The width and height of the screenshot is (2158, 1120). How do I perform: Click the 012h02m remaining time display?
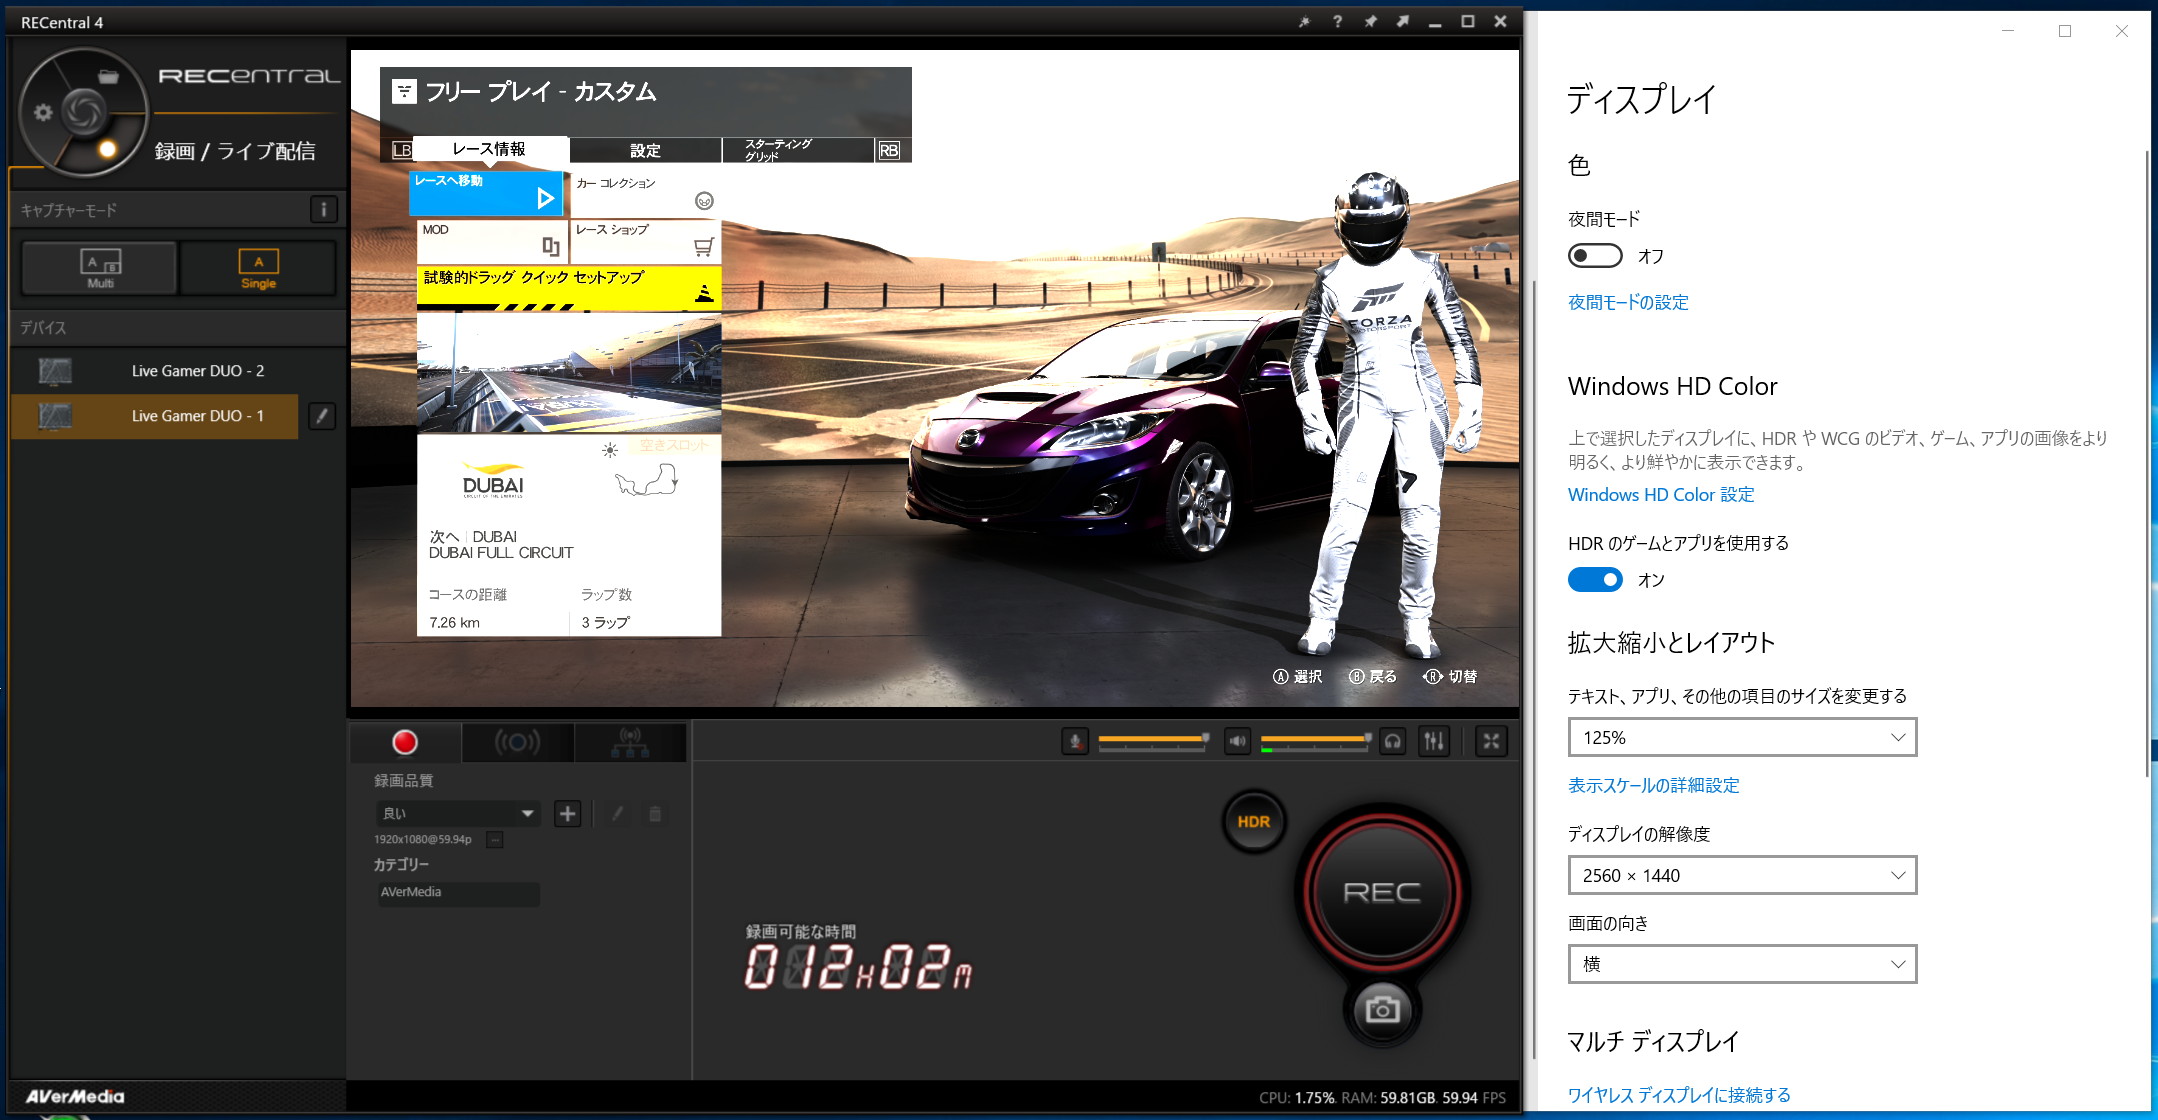[x=858, y=967]
